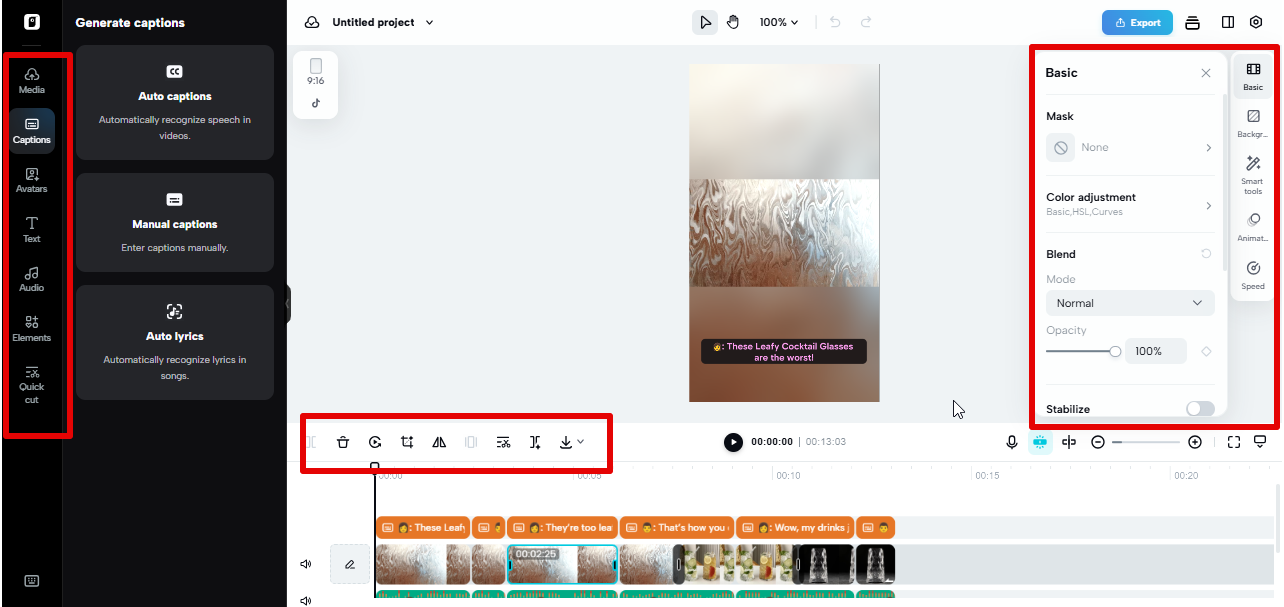Click the zoom in plus icon on timeline

(x=1195, y=442)
